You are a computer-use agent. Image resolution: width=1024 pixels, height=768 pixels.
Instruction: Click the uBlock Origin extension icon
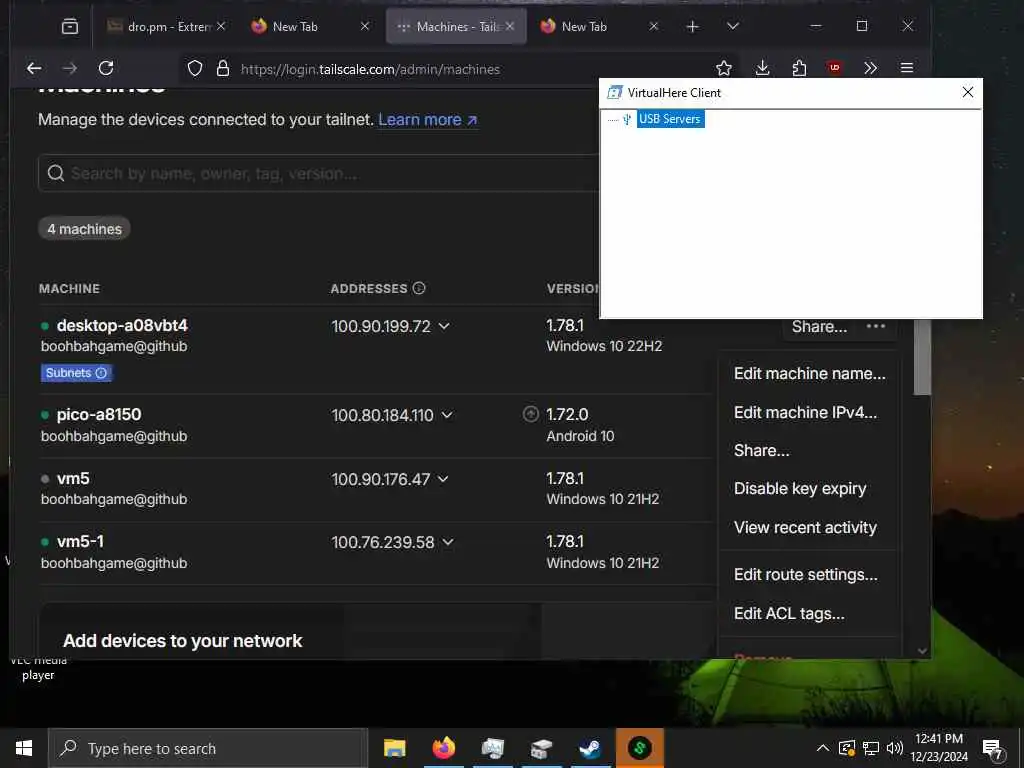(834, 68)
